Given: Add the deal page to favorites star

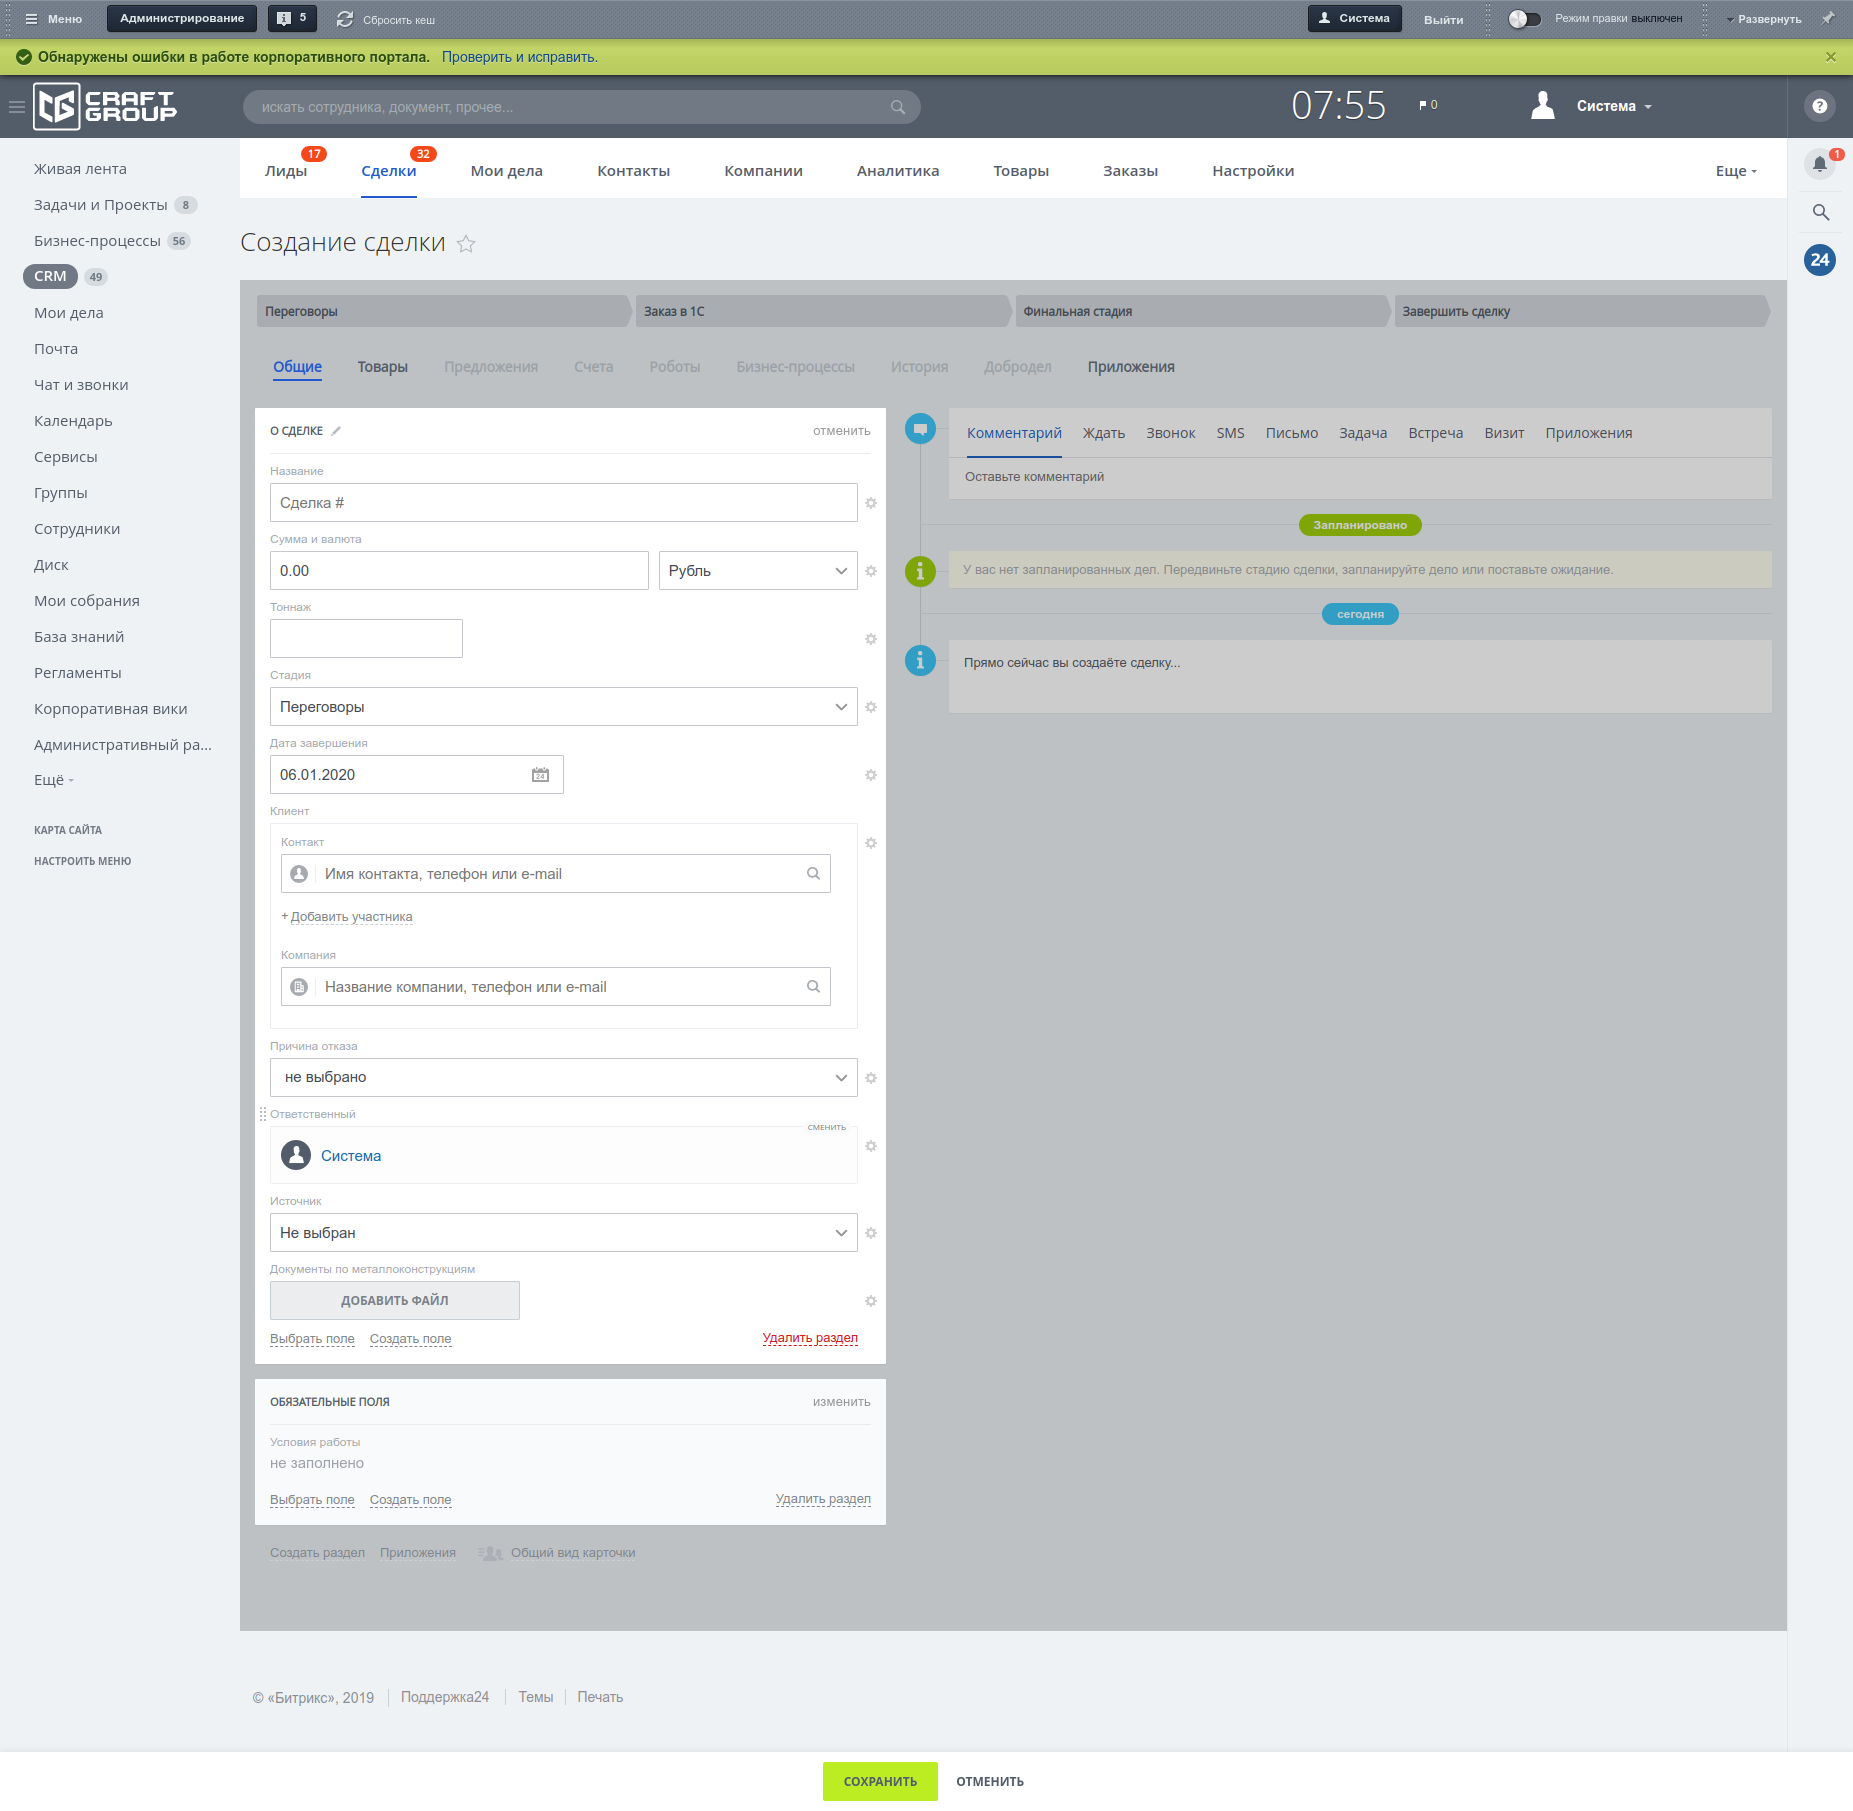Looking at the screenshot, I should (x=466, y=244).
